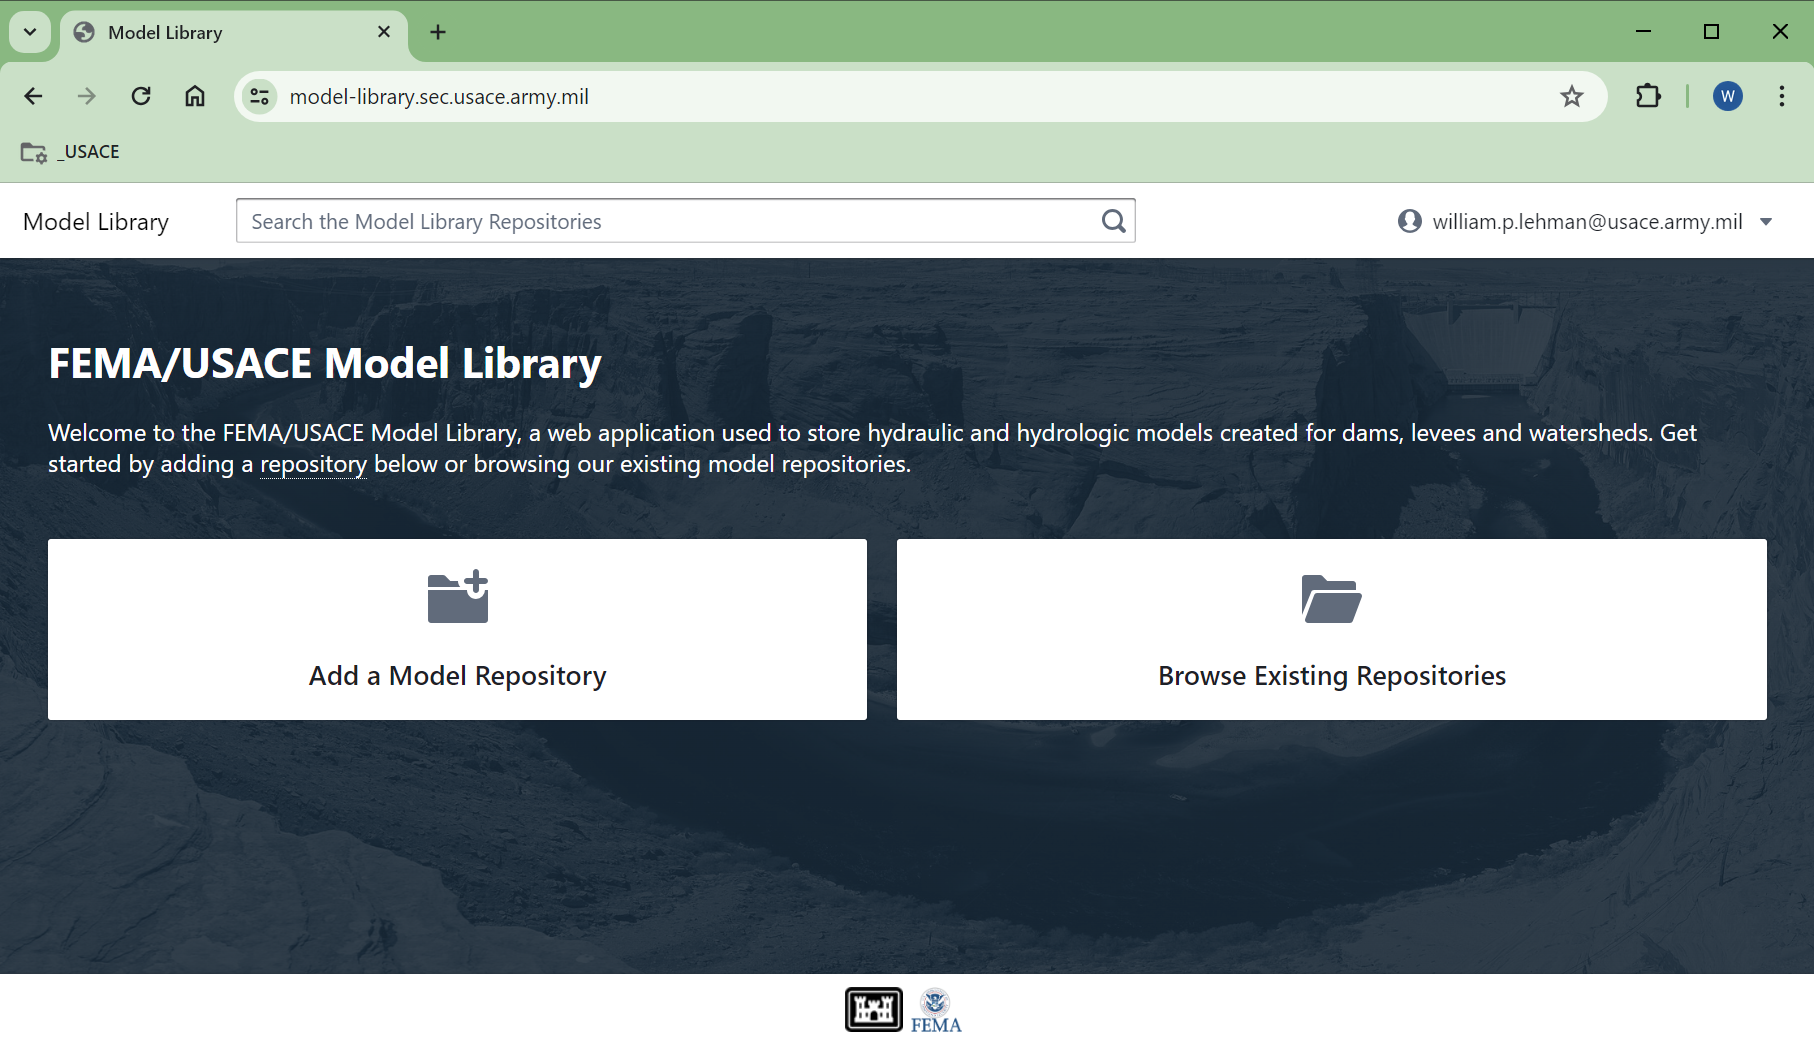Image resolution: width=1814 pixels, height=1048 pixels.
Task: Expand the account dropdown next to the email
Action: coord(1766,221)
